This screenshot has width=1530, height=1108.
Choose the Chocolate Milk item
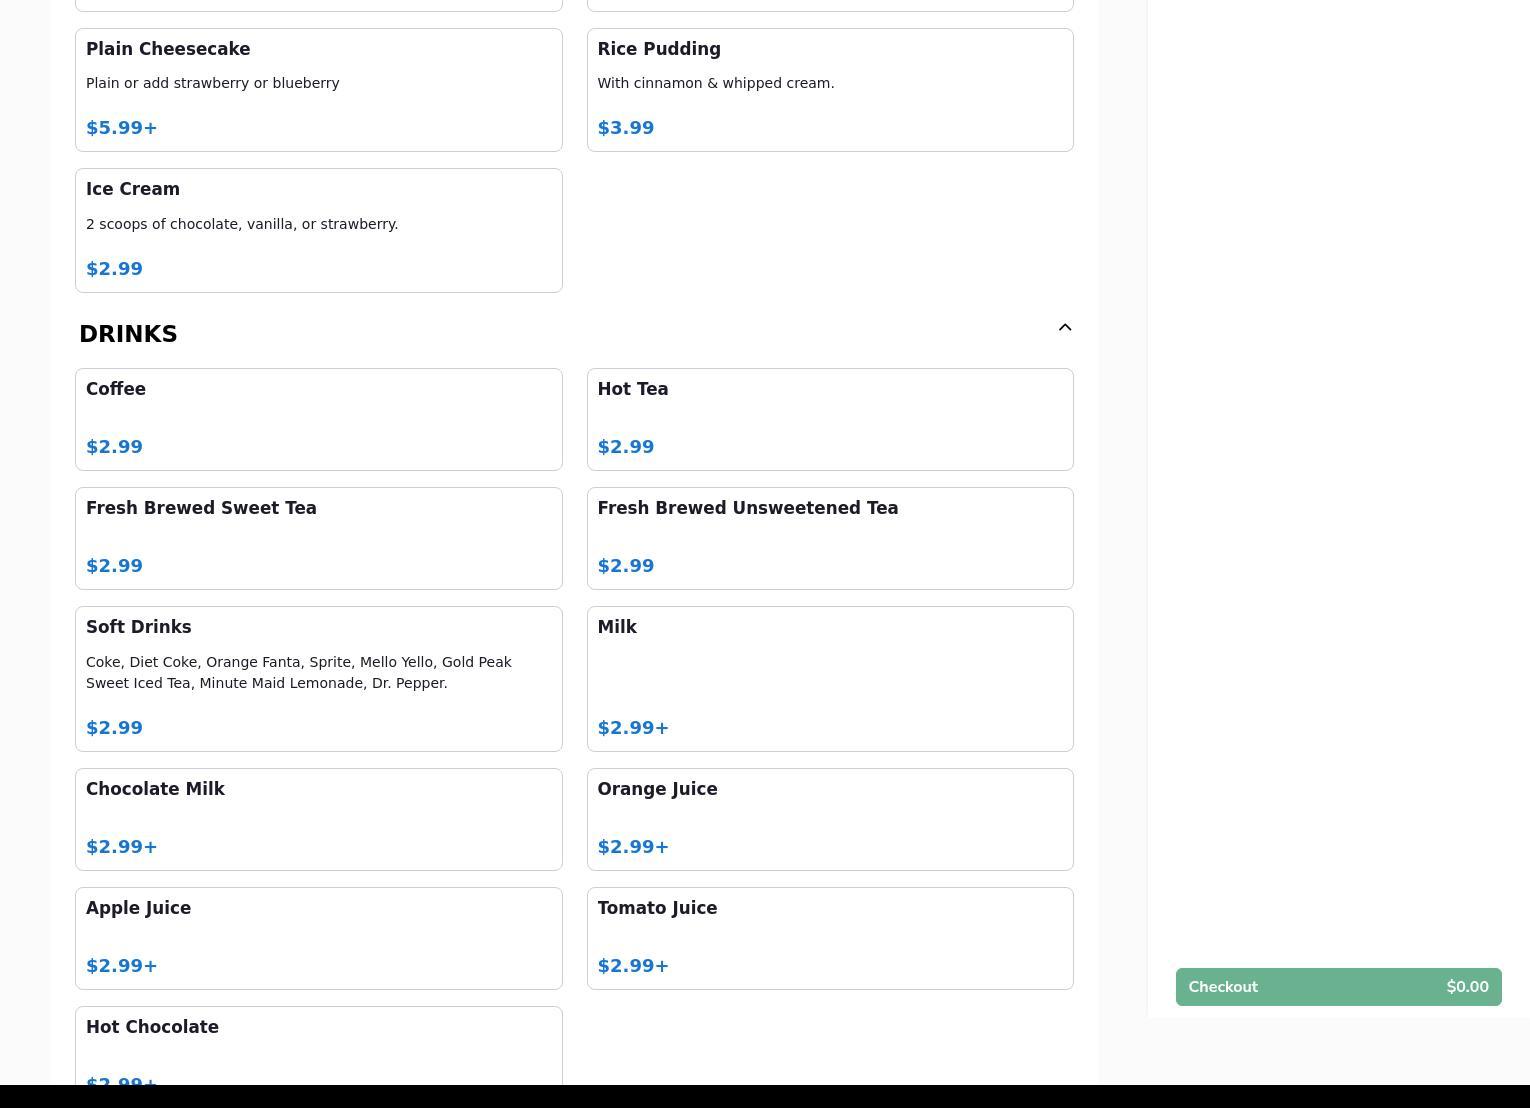click(318, 819)
